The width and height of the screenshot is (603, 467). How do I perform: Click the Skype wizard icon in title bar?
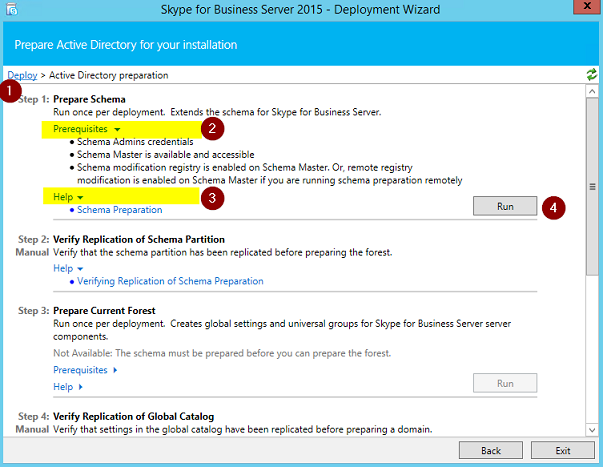click(12, 9)
